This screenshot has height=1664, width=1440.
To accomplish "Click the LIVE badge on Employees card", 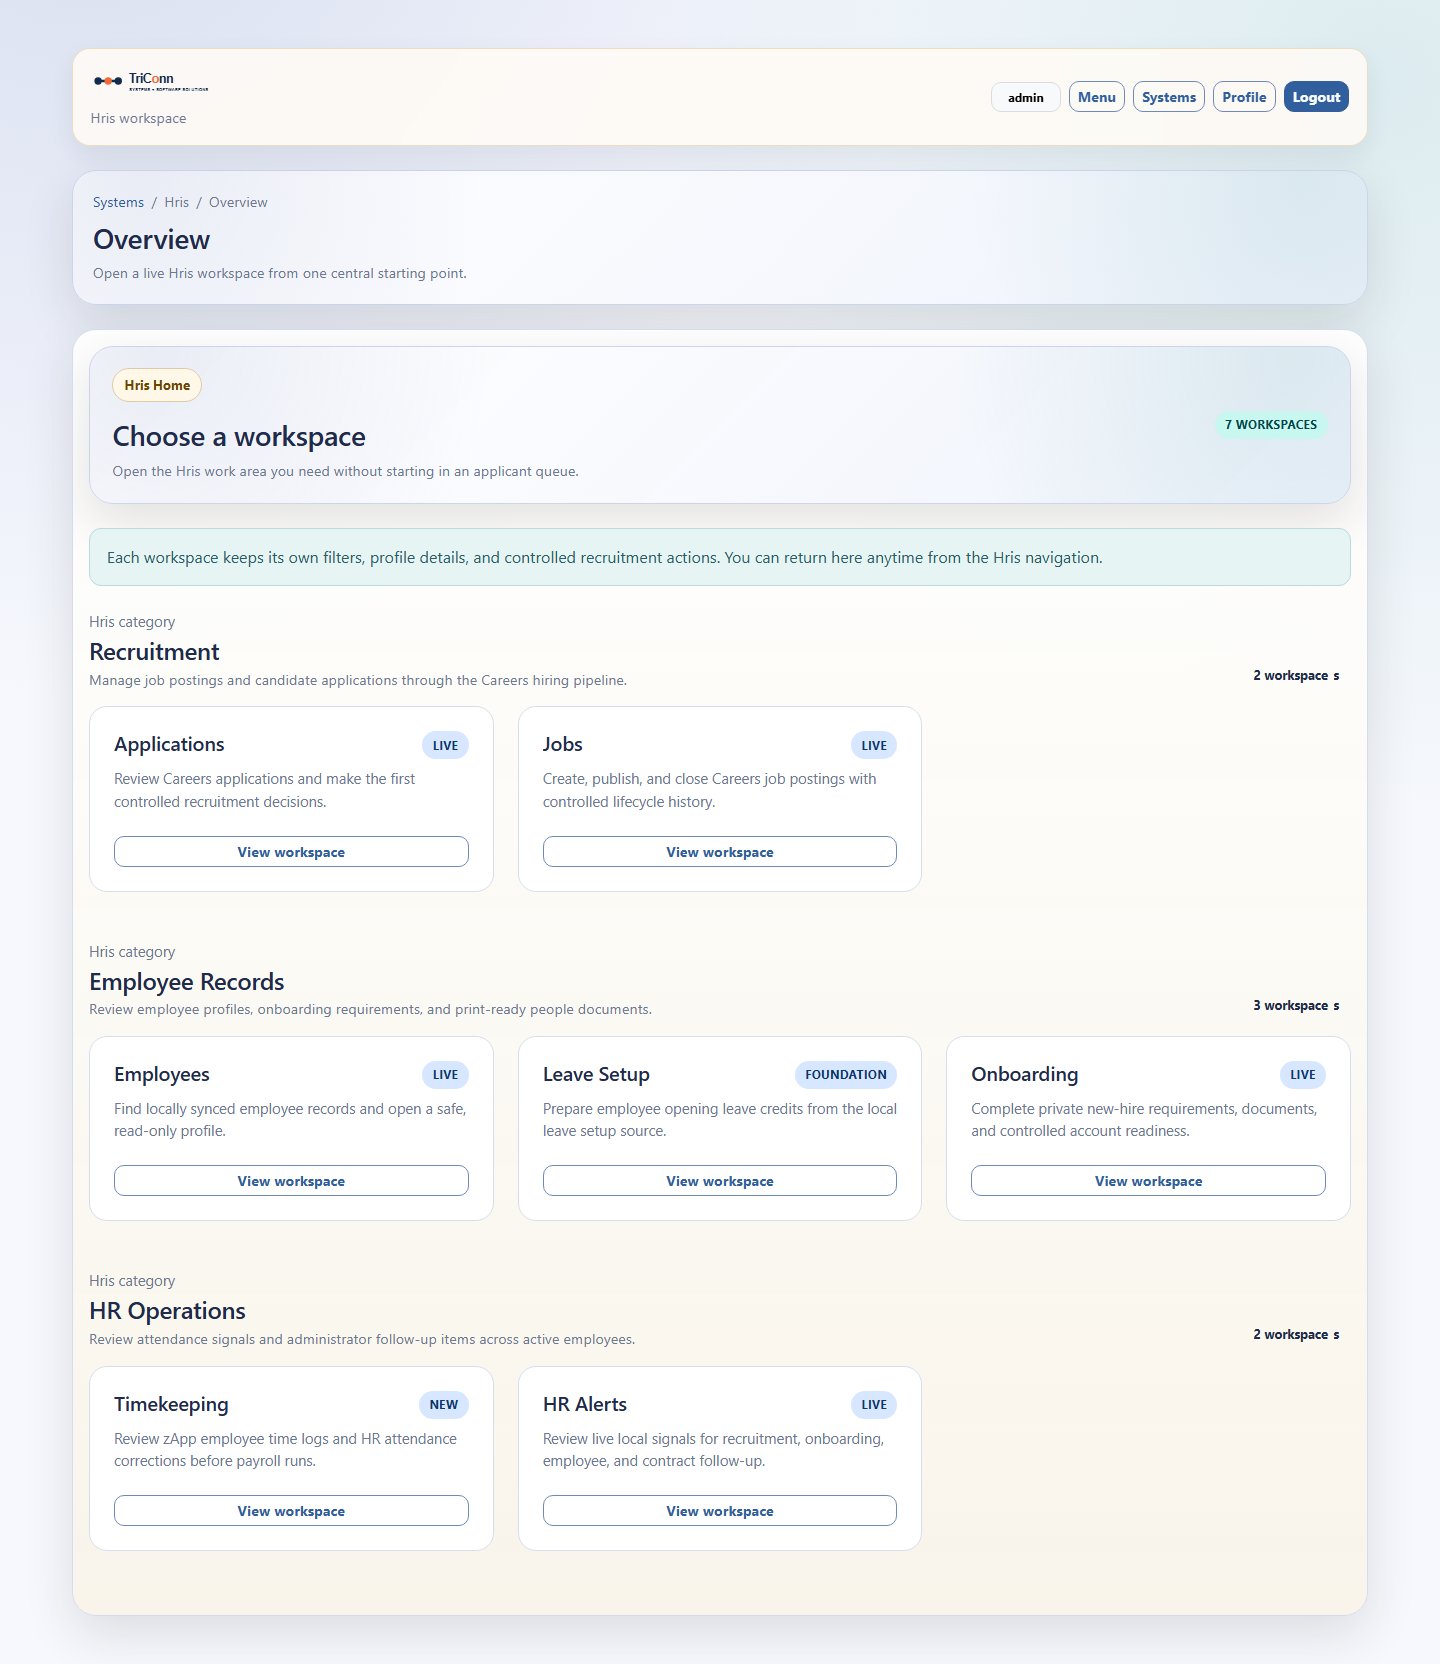I will [445, 1075].
